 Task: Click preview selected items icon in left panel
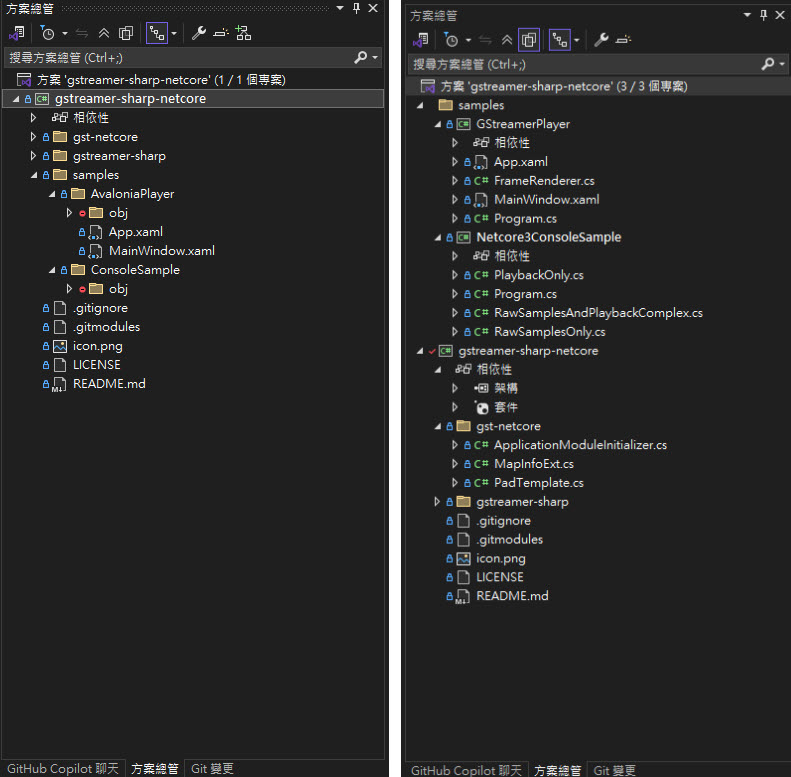point(220,33)
